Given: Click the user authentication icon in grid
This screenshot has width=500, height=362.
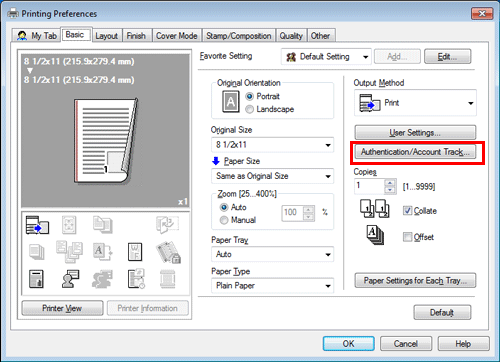Looking at the screenshot, I should coord(70,279).
